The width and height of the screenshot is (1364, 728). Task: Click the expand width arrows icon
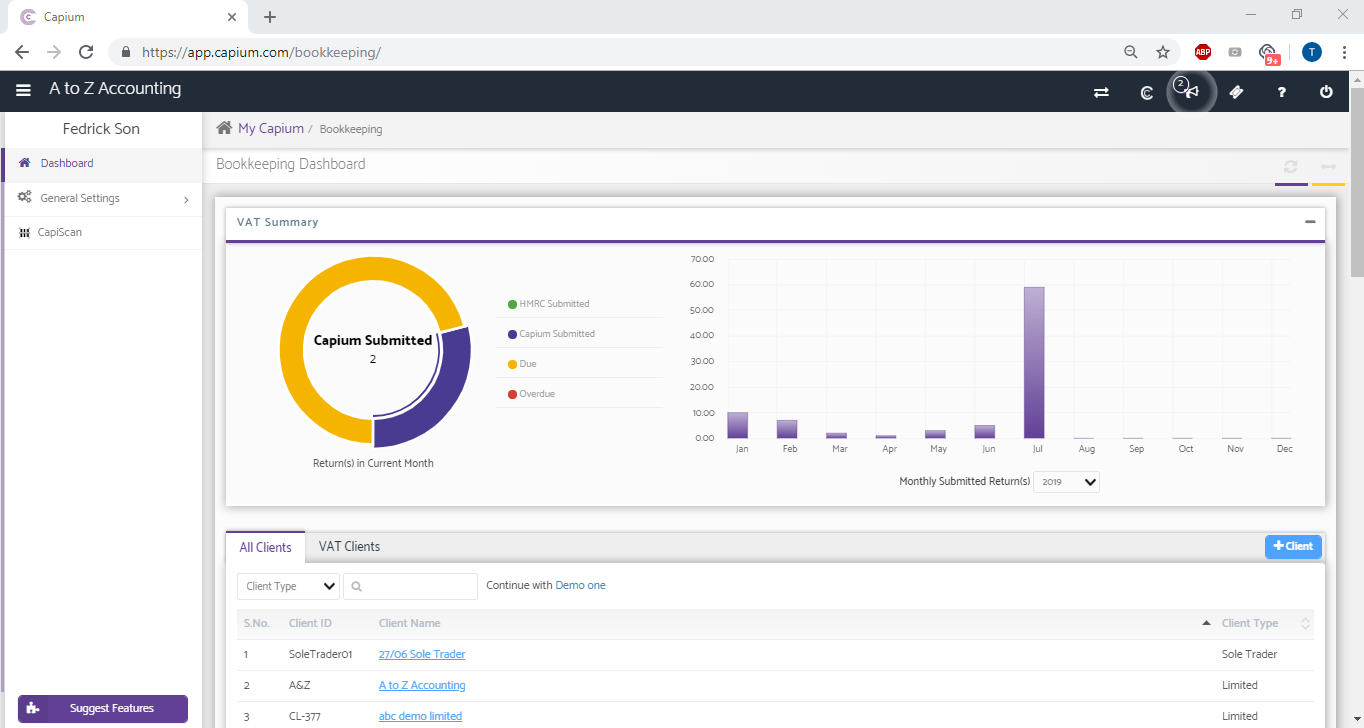(x=1328, y=167)
